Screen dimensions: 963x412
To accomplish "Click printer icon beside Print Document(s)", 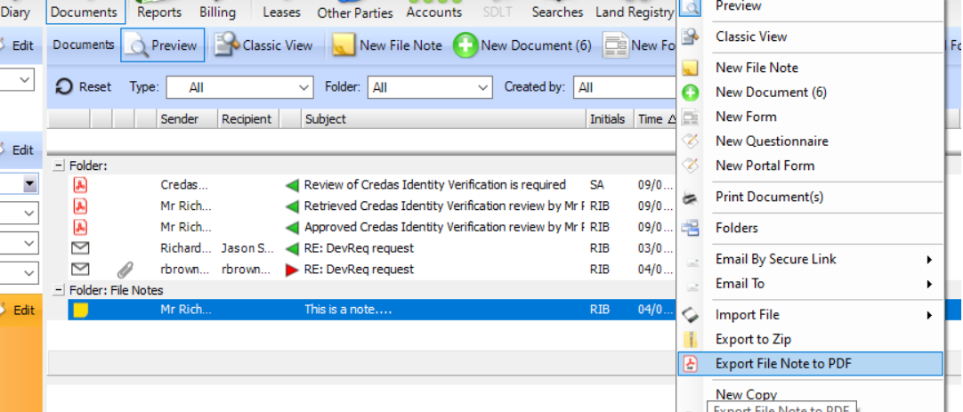I will (690, 198).
